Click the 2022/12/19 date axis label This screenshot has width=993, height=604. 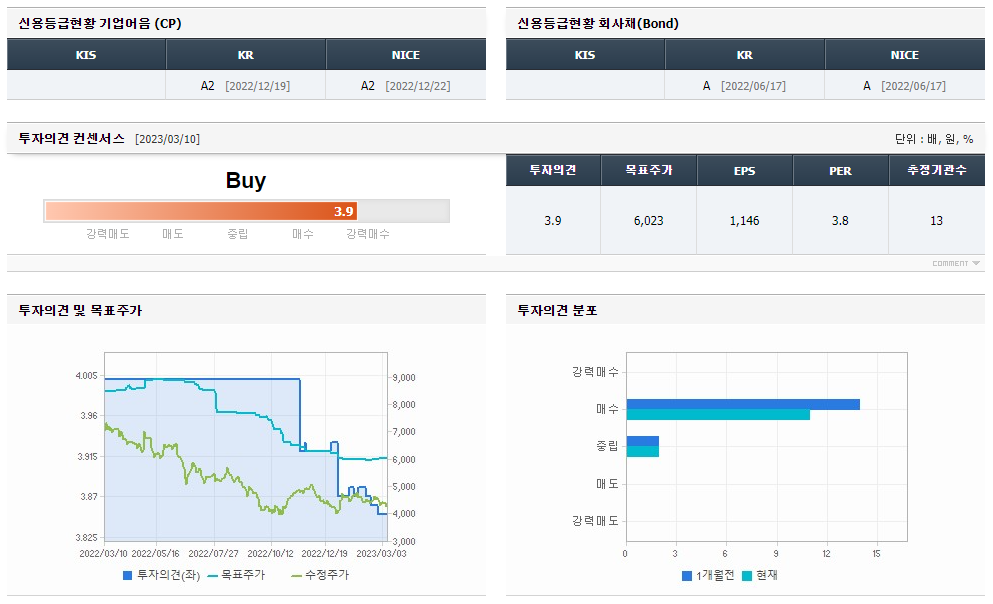pos(324,553)
